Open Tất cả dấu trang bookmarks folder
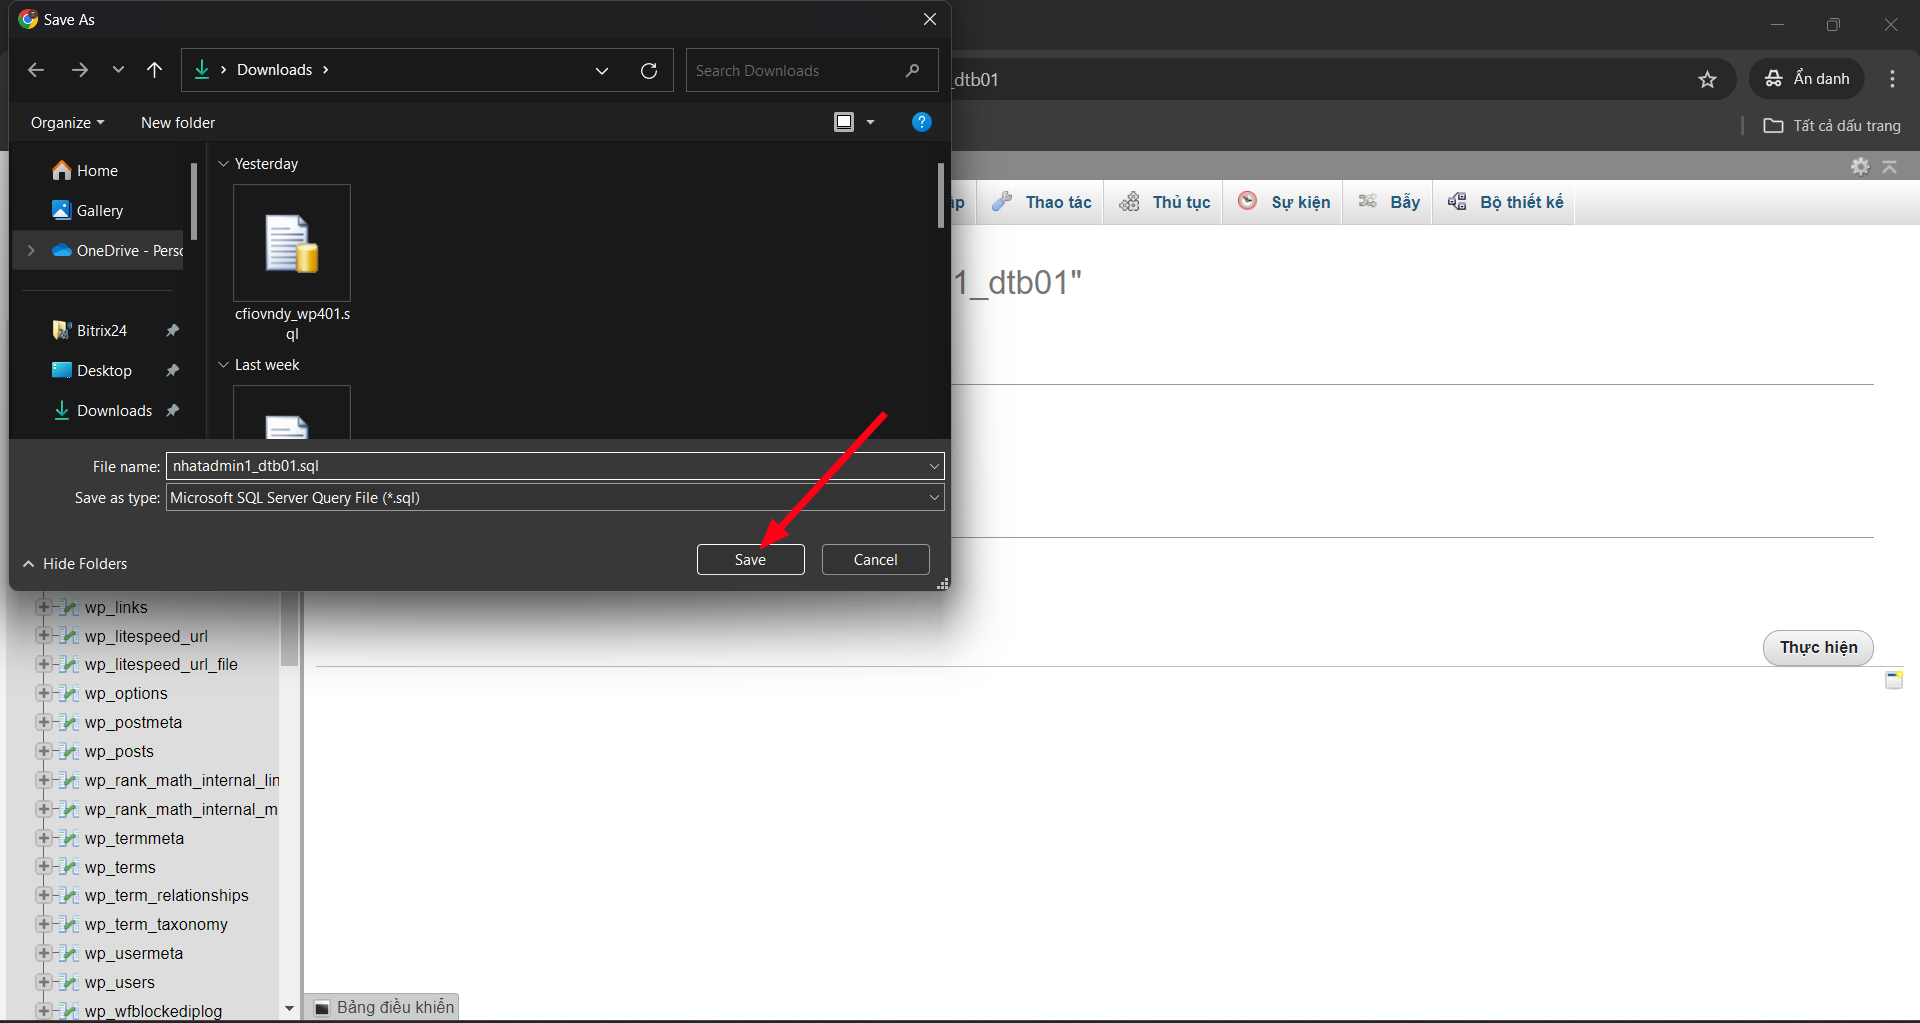The image size is (1920, 1023). pos(1832,126)
